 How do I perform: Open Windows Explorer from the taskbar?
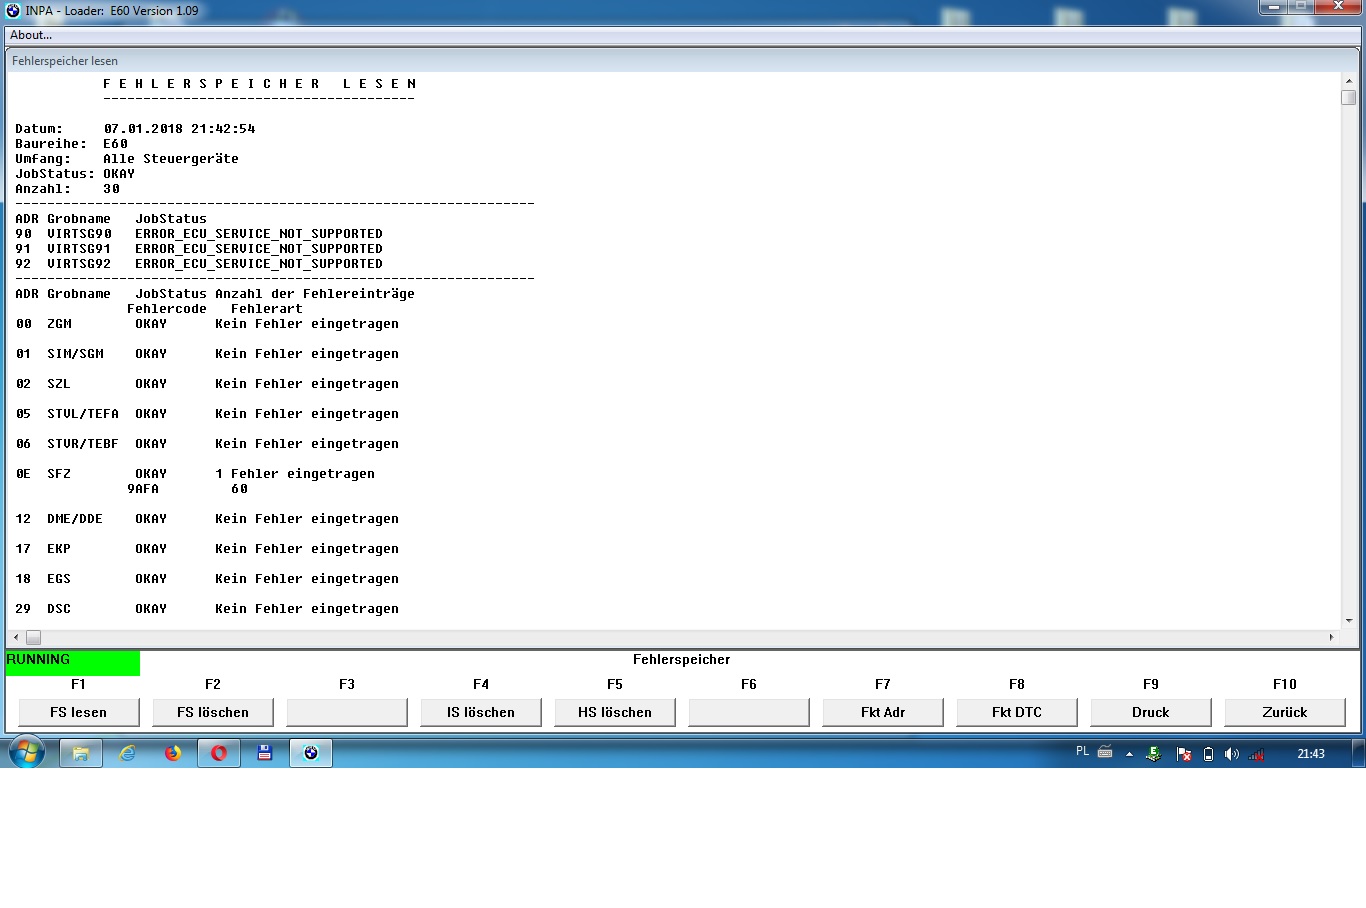(81, 753)
